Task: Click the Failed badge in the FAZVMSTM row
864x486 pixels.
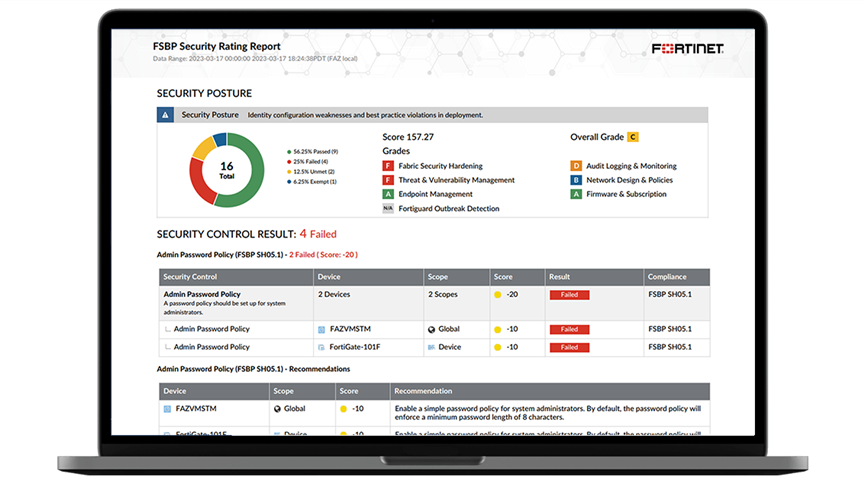Action: 569,330
